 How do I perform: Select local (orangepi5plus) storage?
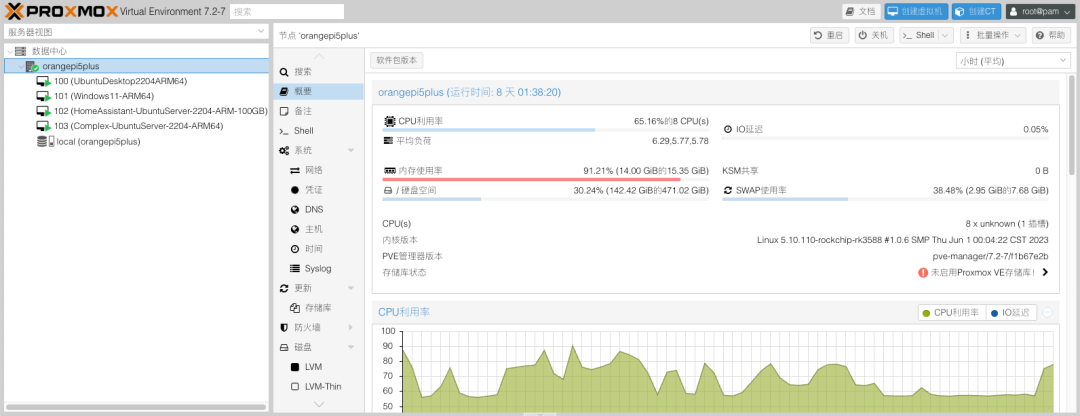click(98, 141)
